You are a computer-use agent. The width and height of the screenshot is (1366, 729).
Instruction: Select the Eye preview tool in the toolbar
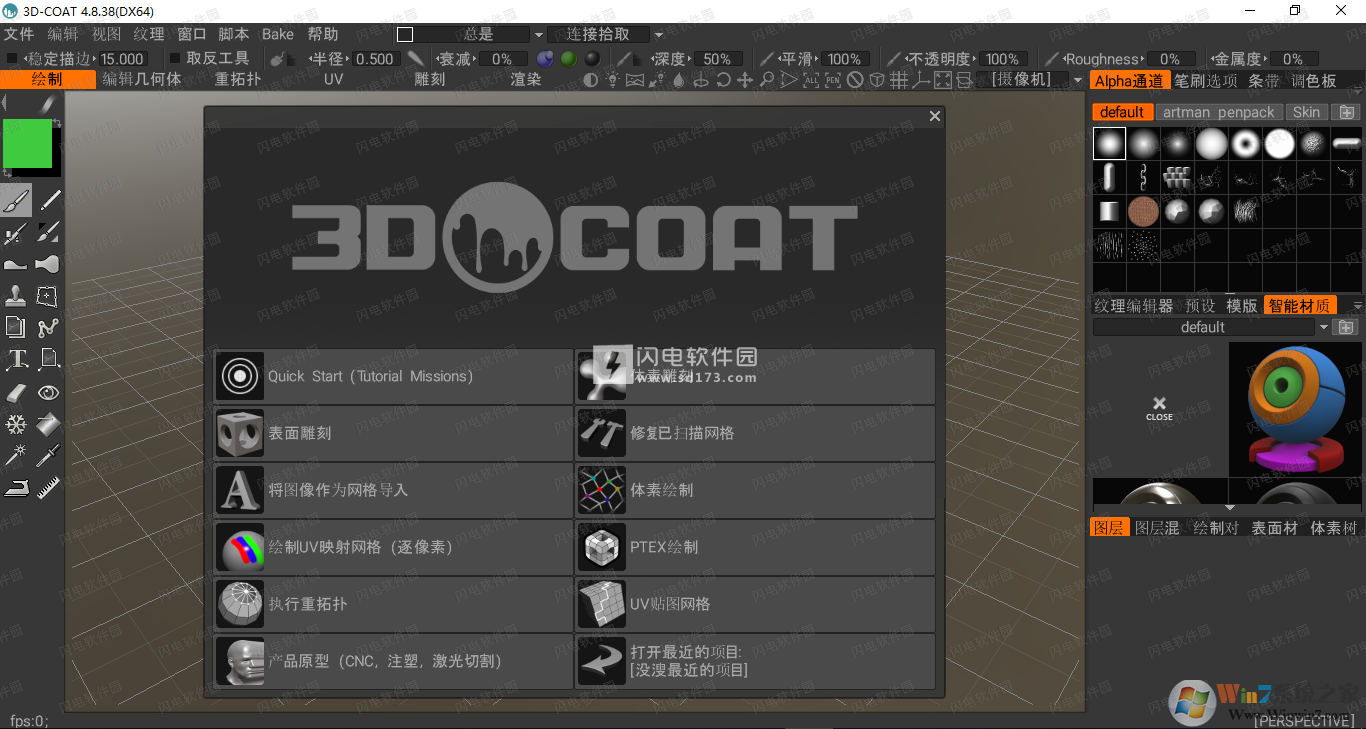pos(48,392)
